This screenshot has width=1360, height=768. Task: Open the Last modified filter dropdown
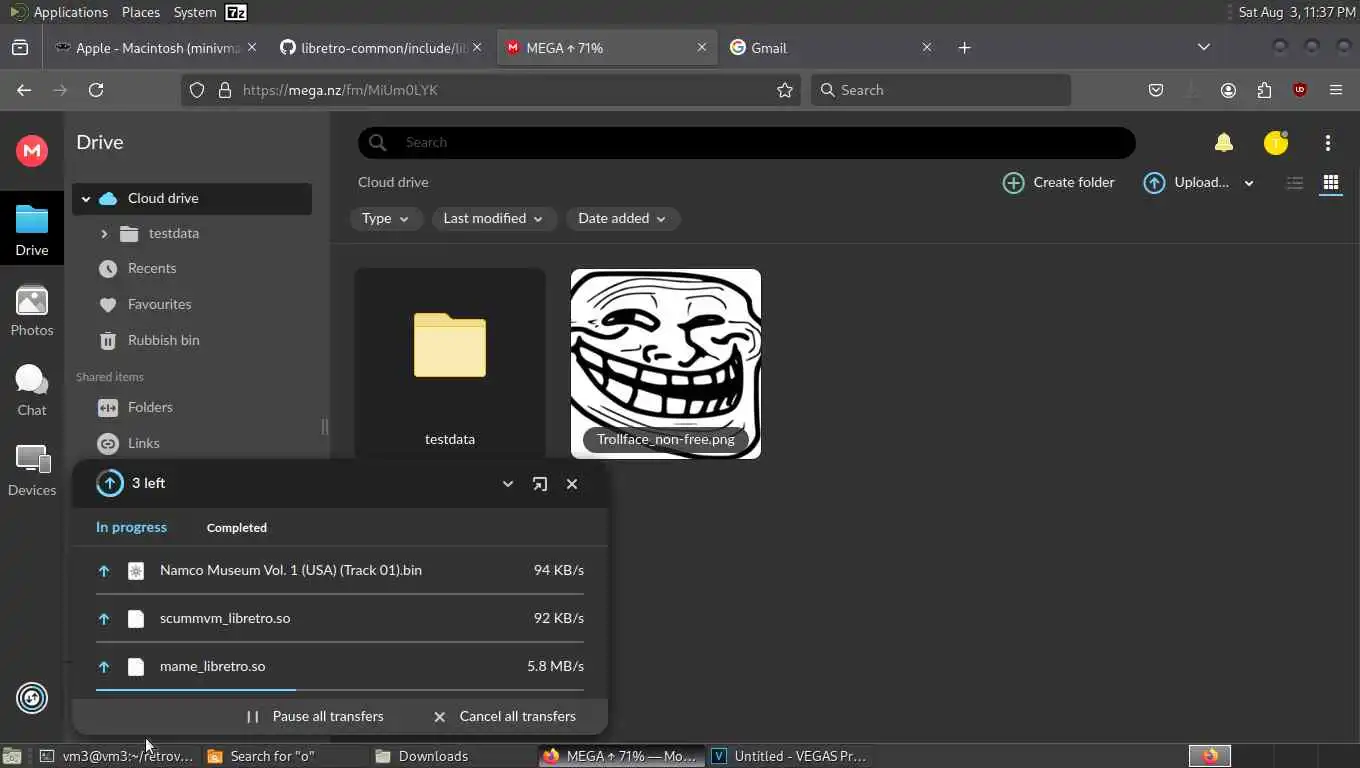(x=494, y=219)
